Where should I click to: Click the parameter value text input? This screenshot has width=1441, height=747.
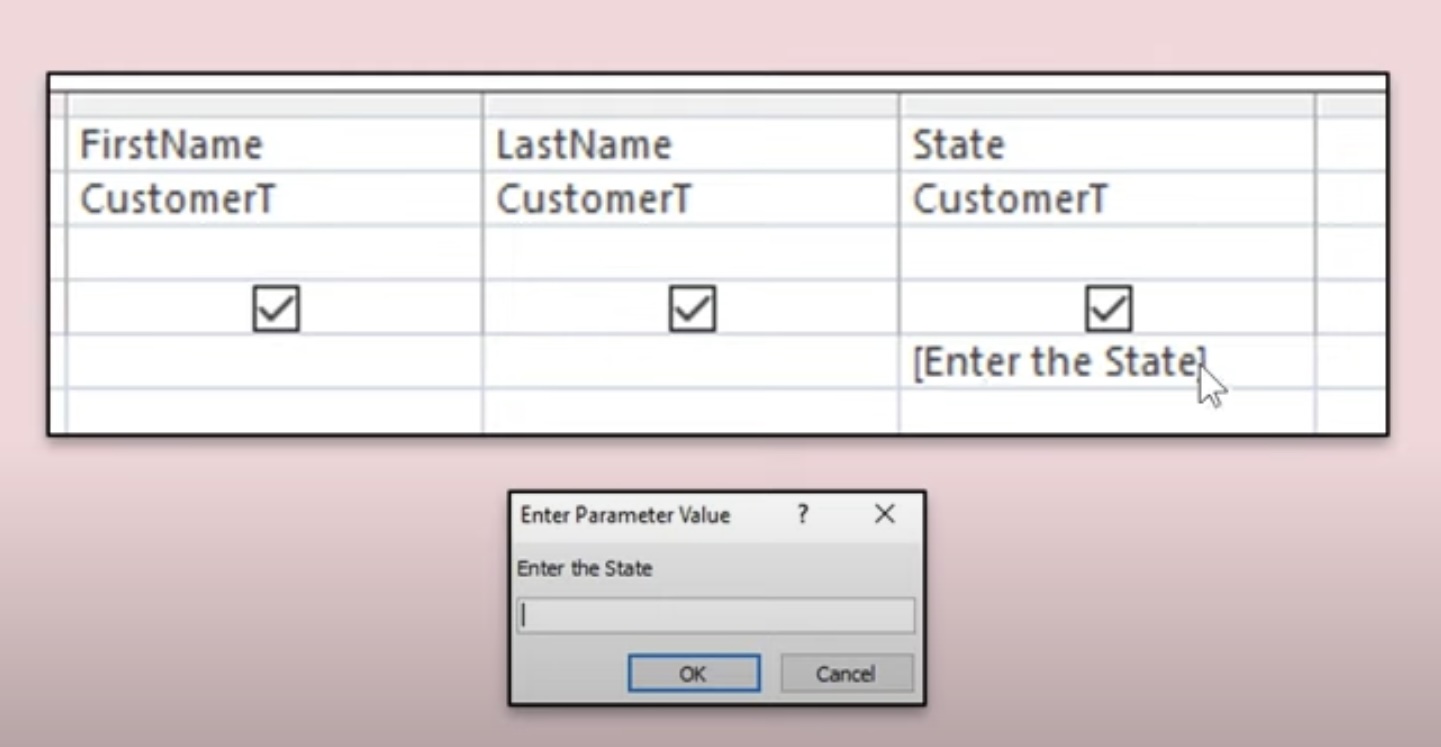point(715,614)
